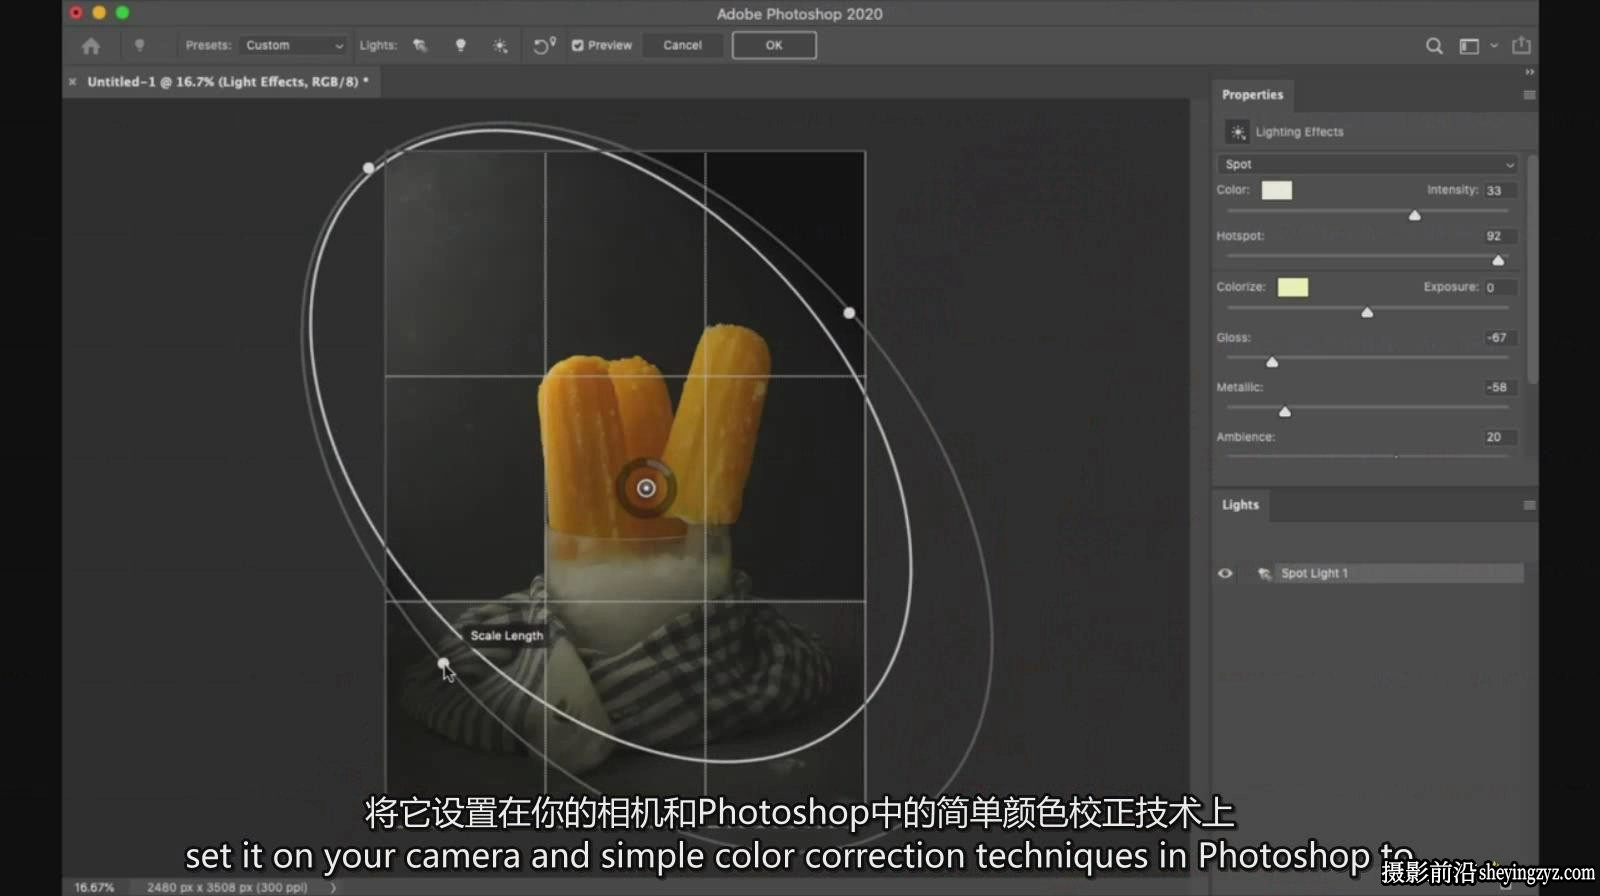The height and width of the screenshot is (896, 1600).
Task: Open the Properties panel options menu
Action: click(1529, 95)
